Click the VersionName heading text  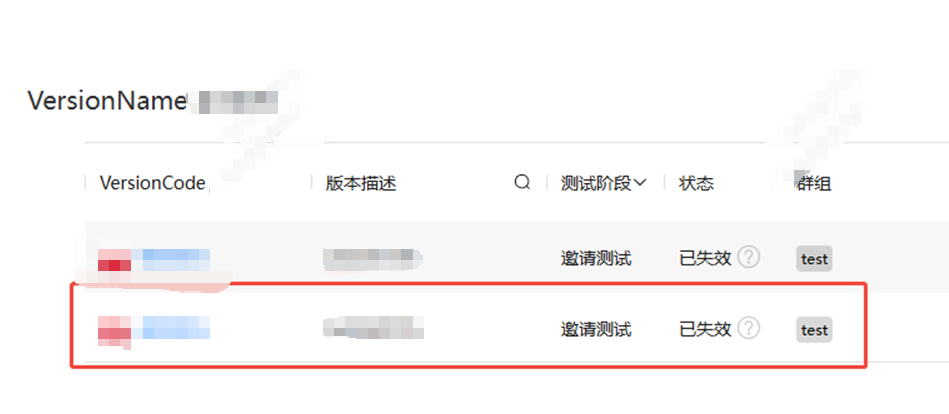(107, 100)
